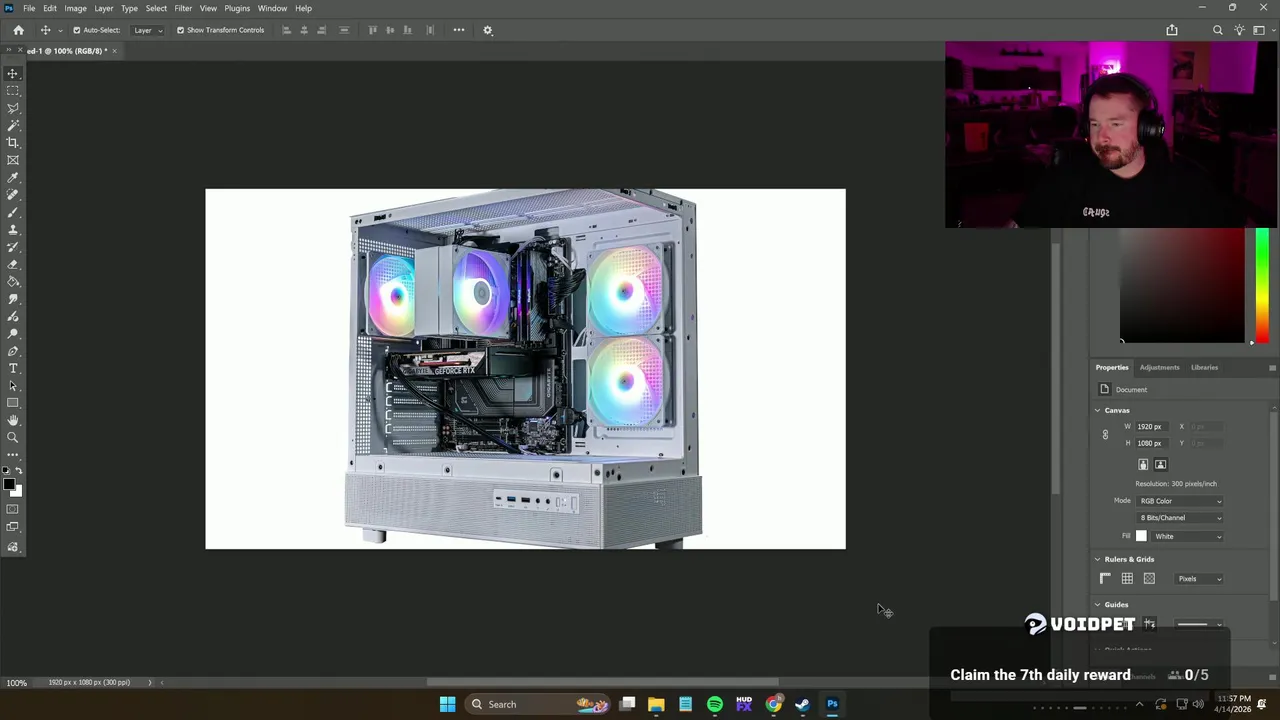
Task: Open the Fill White dropdown
Action: point(1189,536)
